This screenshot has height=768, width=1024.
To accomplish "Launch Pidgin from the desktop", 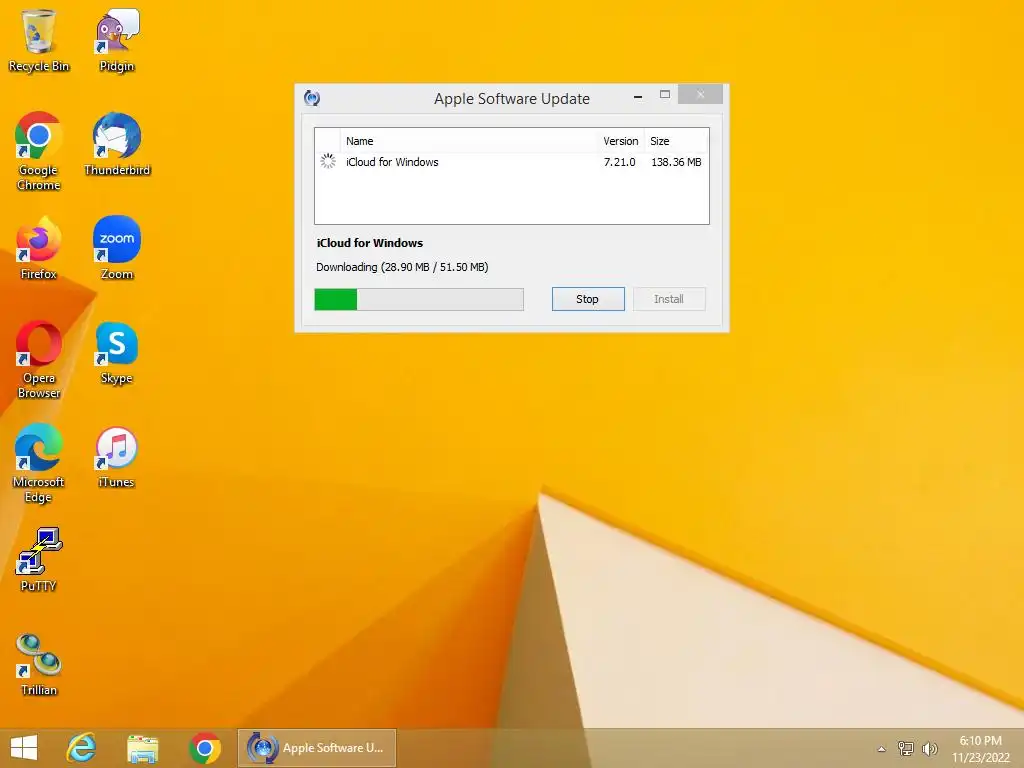I will pyautogui.click(x=117, y=39).
